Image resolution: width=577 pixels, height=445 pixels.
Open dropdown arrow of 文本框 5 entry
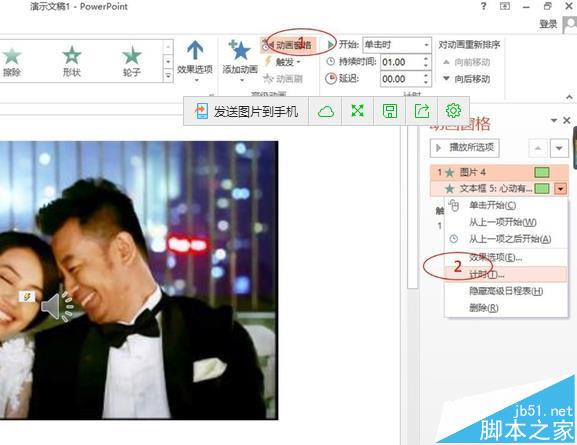[x=560, y=189]
